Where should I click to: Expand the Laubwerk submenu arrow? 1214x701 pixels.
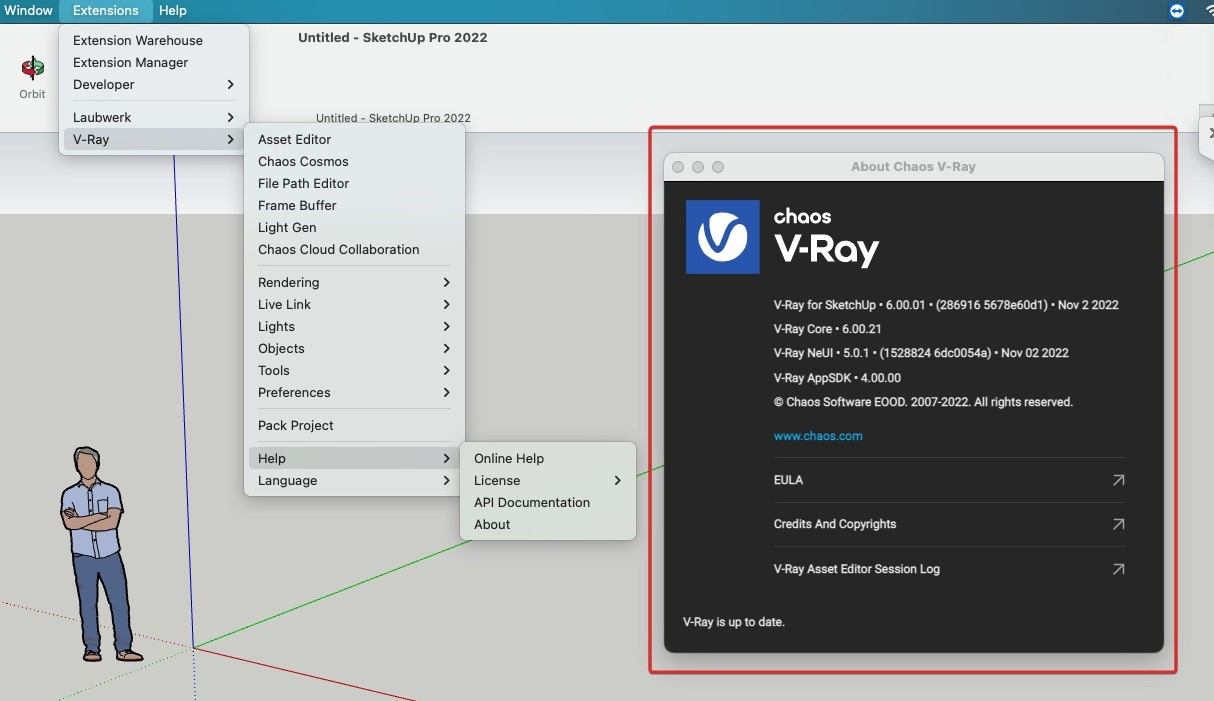click(x=230, y=118)
